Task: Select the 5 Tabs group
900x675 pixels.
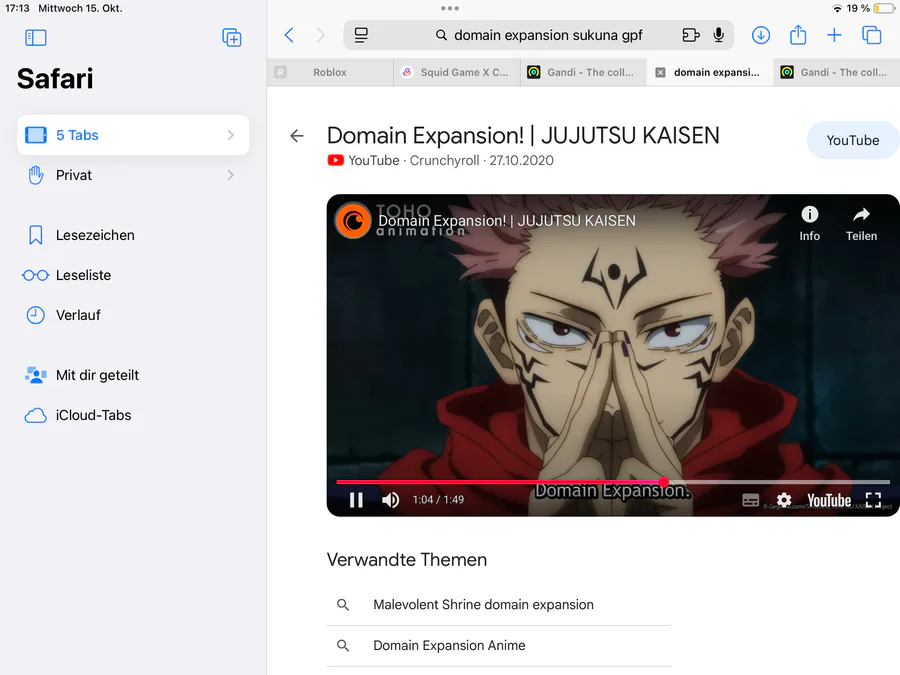Action: pyautogui.click(x=133, y=135)
